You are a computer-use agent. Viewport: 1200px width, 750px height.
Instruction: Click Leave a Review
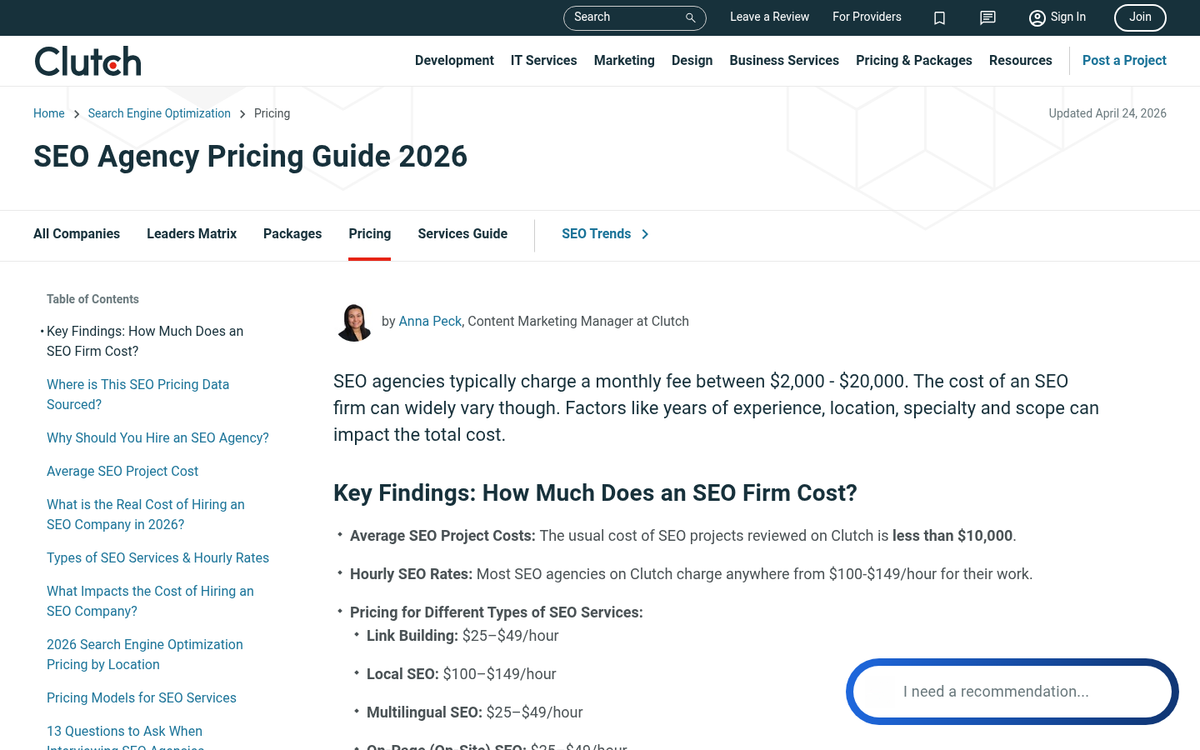(x=769, y=17)
